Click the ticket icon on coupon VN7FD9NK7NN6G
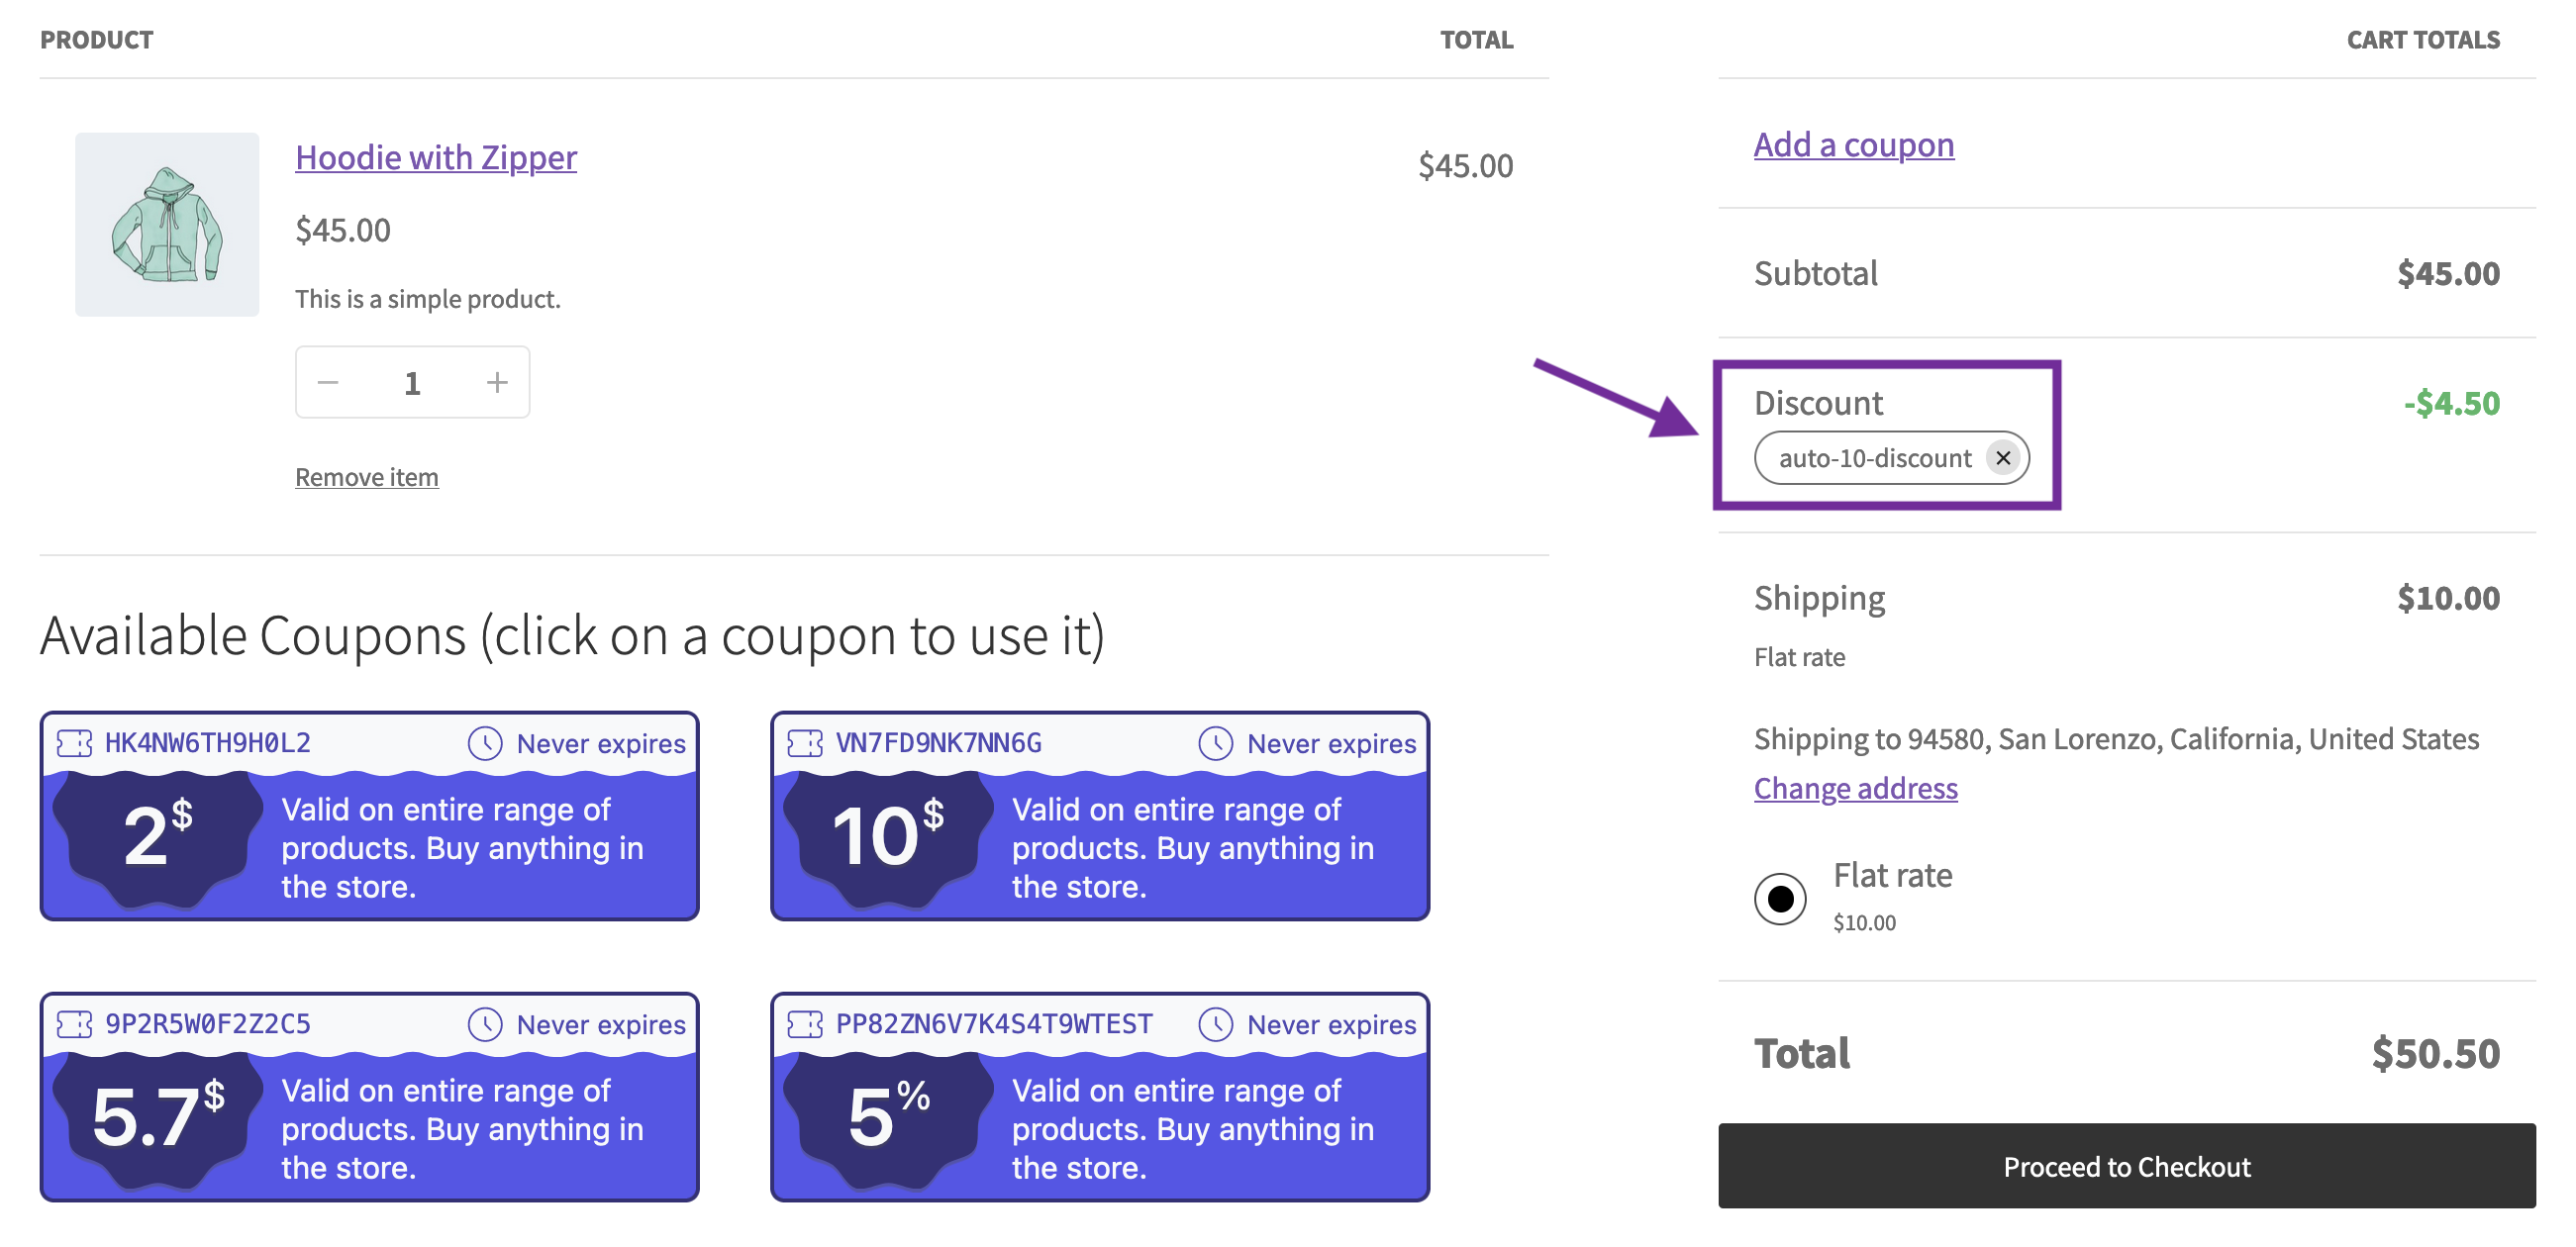This screenshot has width=2576, height=1247. pos(806,743)
